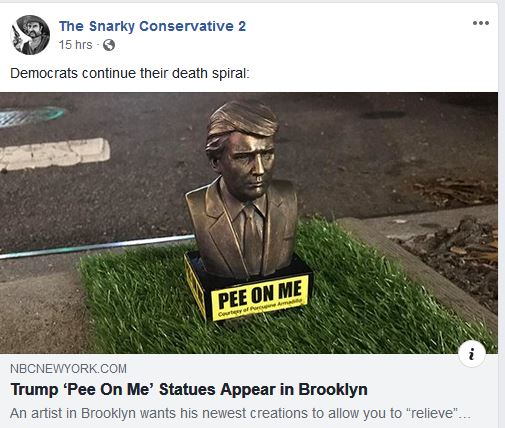
Task: Click the yellow 'PEE ON ME' sign in photo
Action: (260, 297)
